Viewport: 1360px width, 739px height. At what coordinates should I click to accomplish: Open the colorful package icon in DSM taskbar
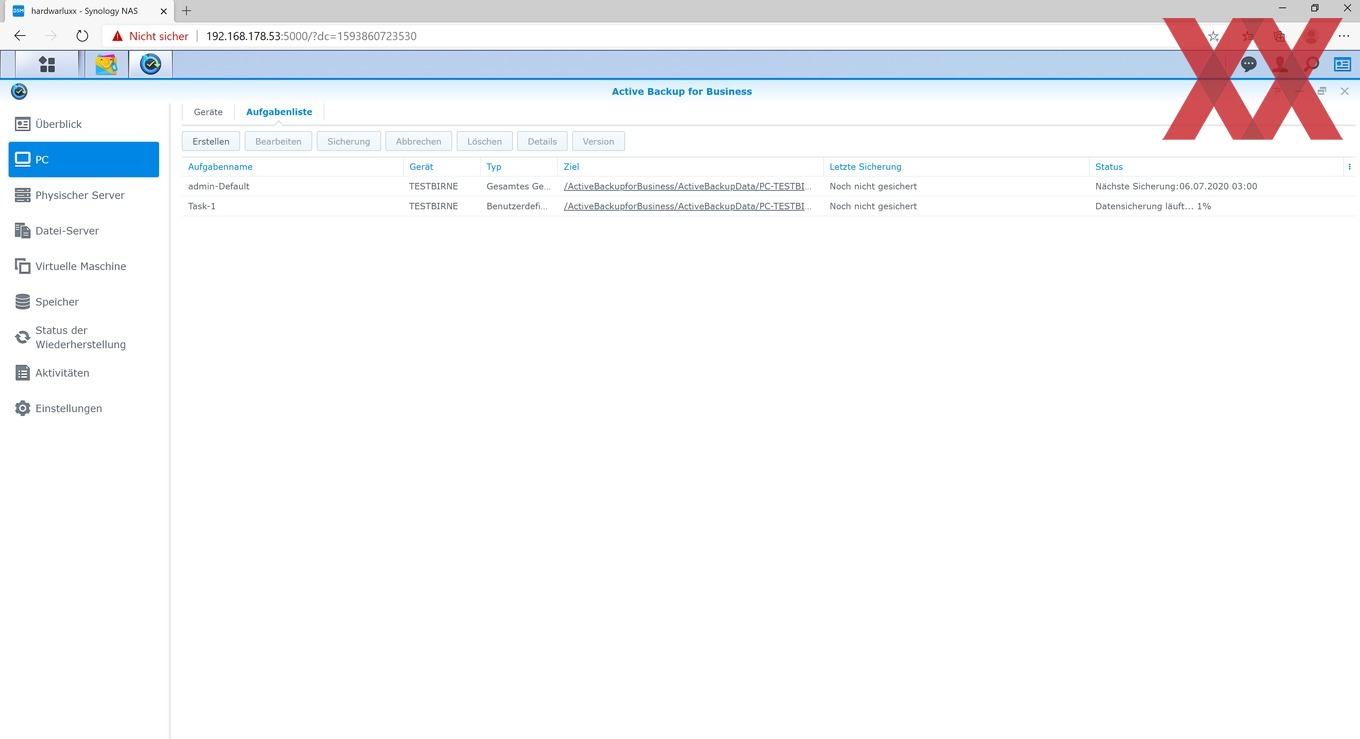(x=106, y=65)
